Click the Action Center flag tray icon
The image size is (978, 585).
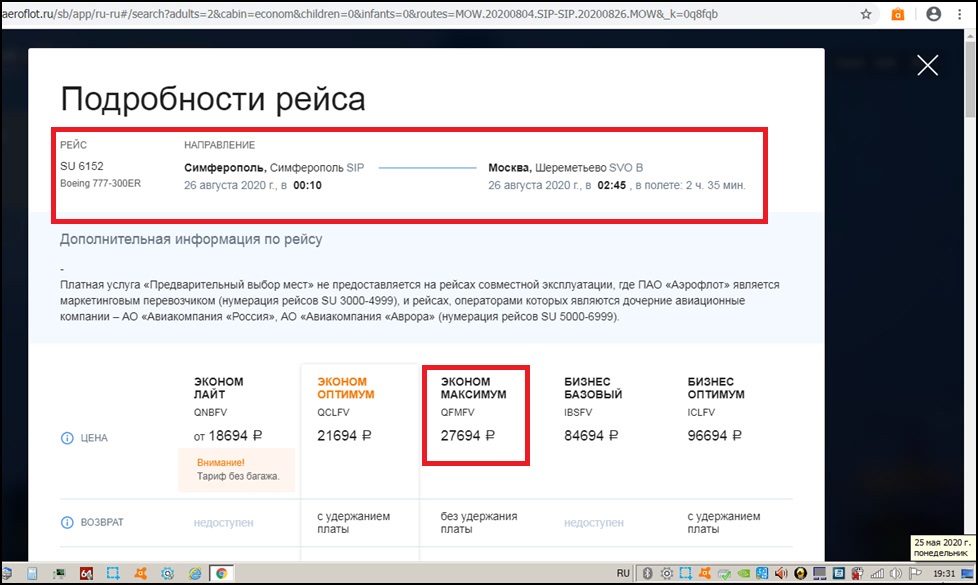(x=915, y=573)
